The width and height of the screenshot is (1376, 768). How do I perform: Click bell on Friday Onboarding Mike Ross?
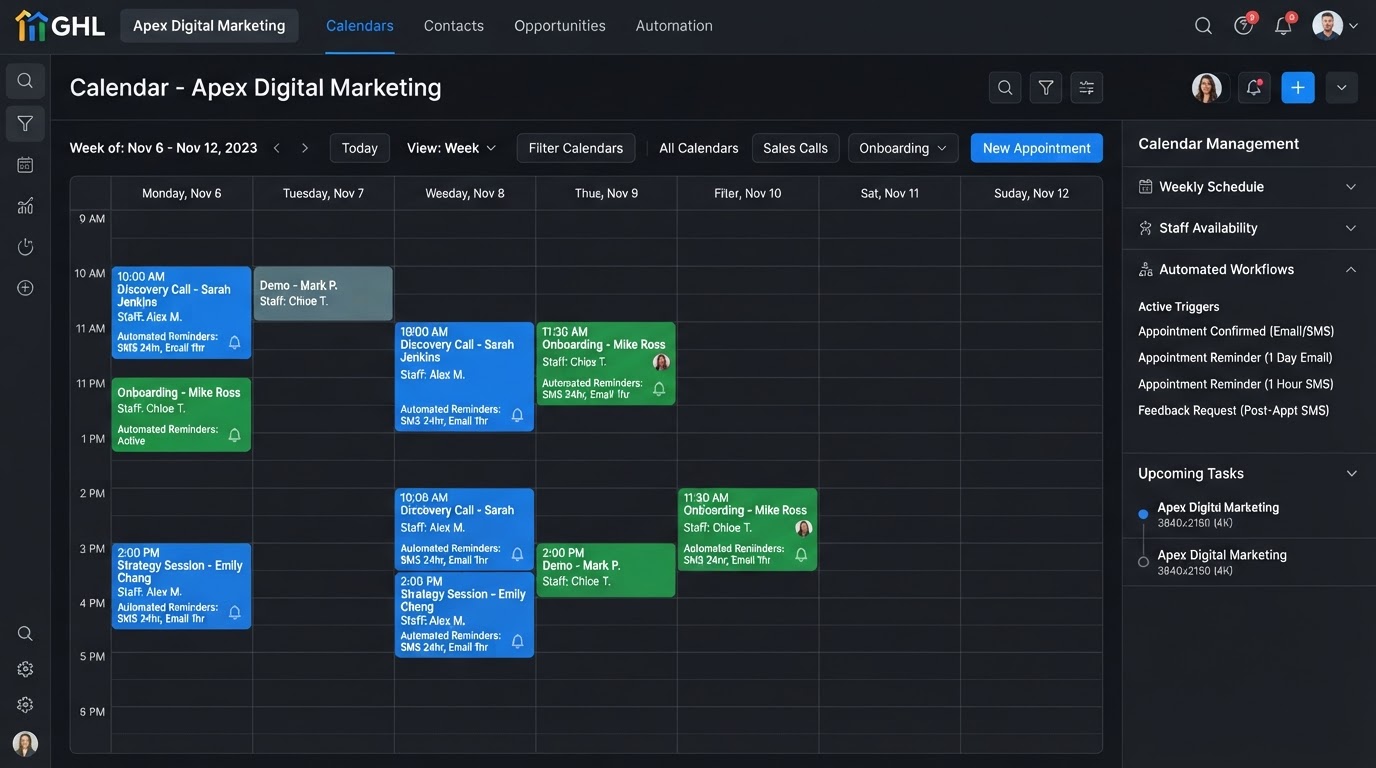[801, 554]
